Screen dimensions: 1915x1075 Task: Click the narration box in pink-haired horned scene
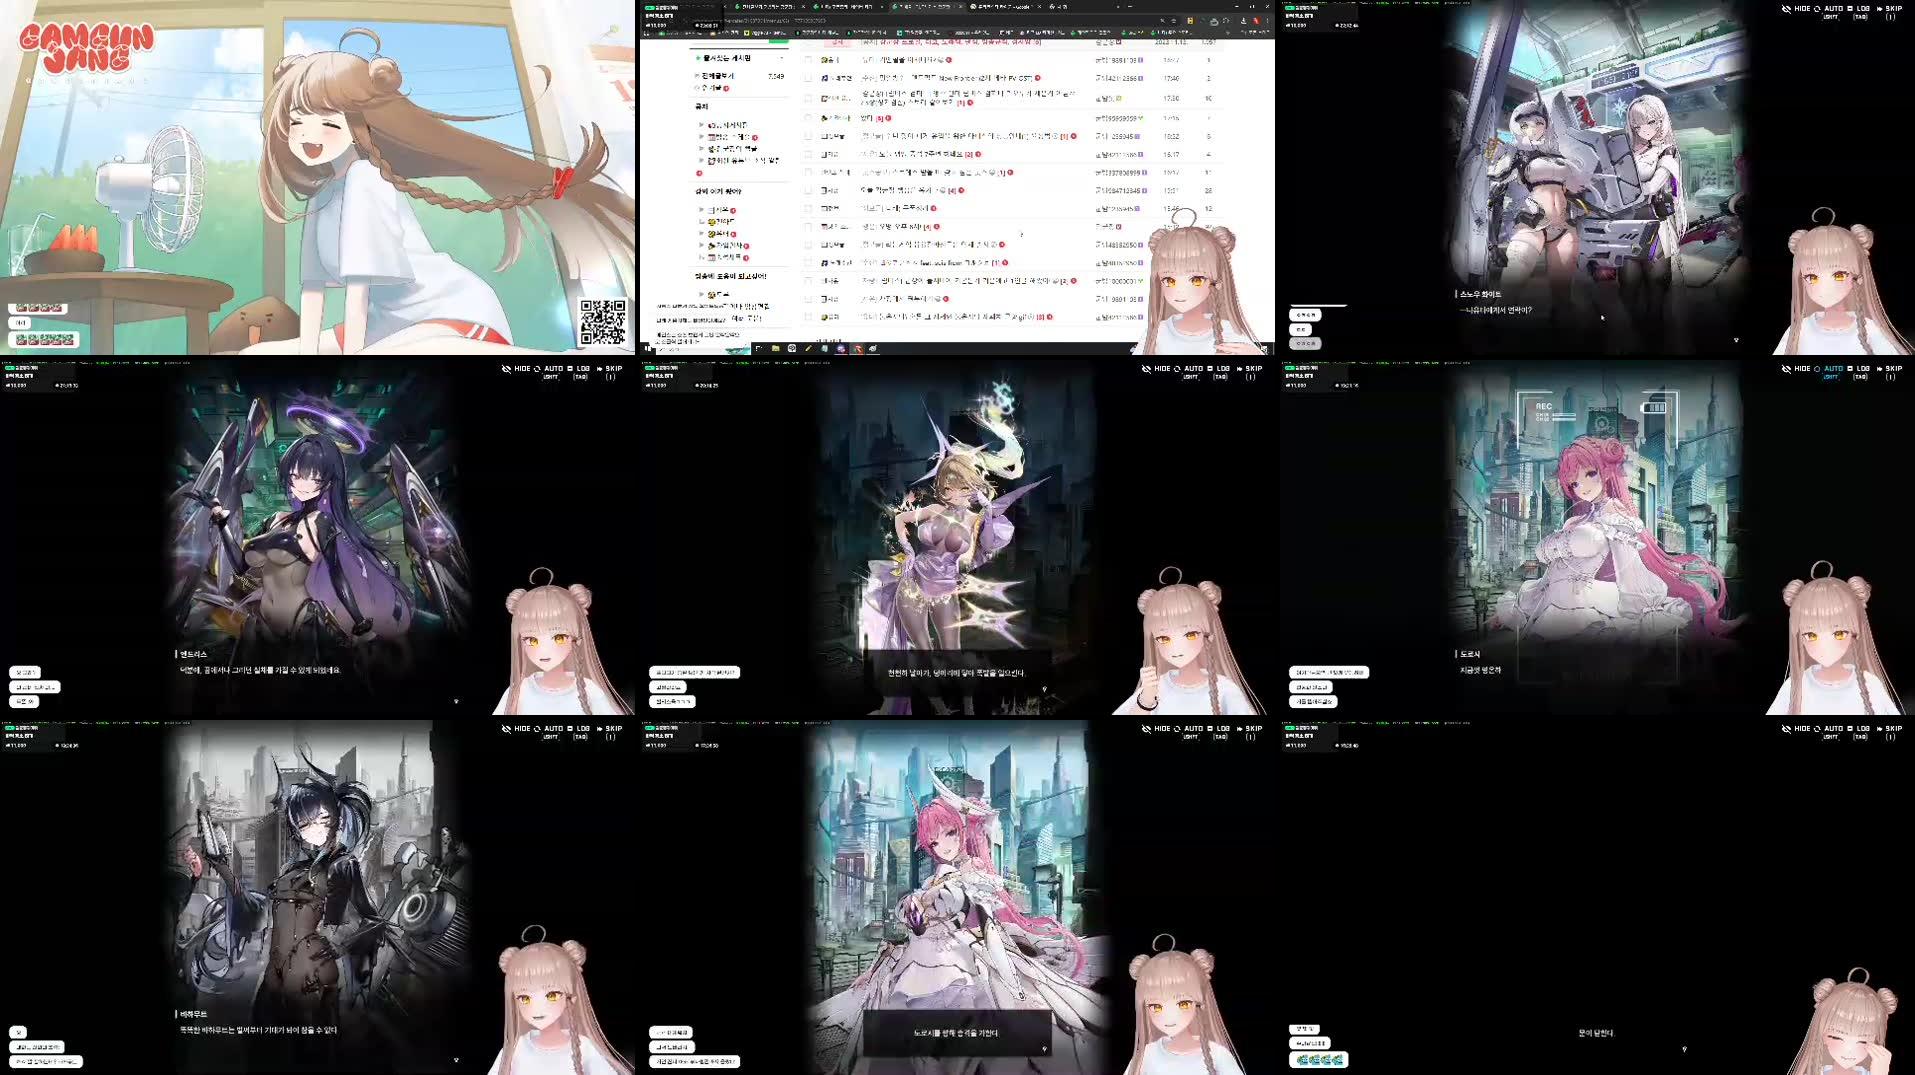[x=957, y=1033]
